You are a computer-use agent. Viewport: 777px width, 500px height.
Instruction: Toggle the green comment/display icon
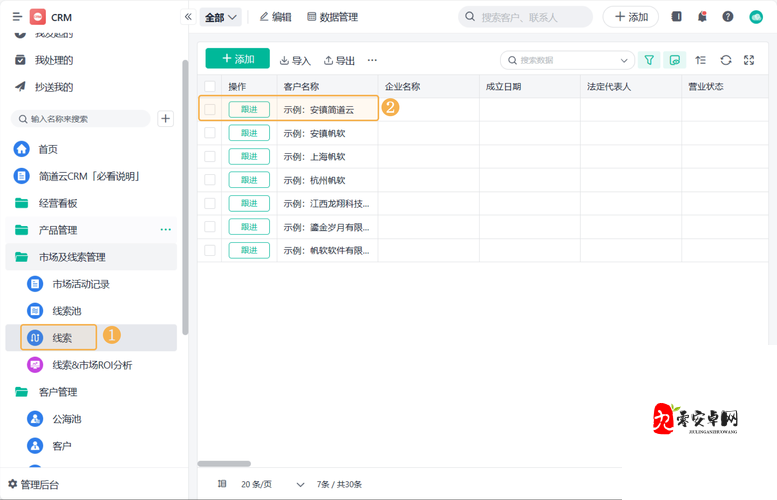(x=674, y=60)
